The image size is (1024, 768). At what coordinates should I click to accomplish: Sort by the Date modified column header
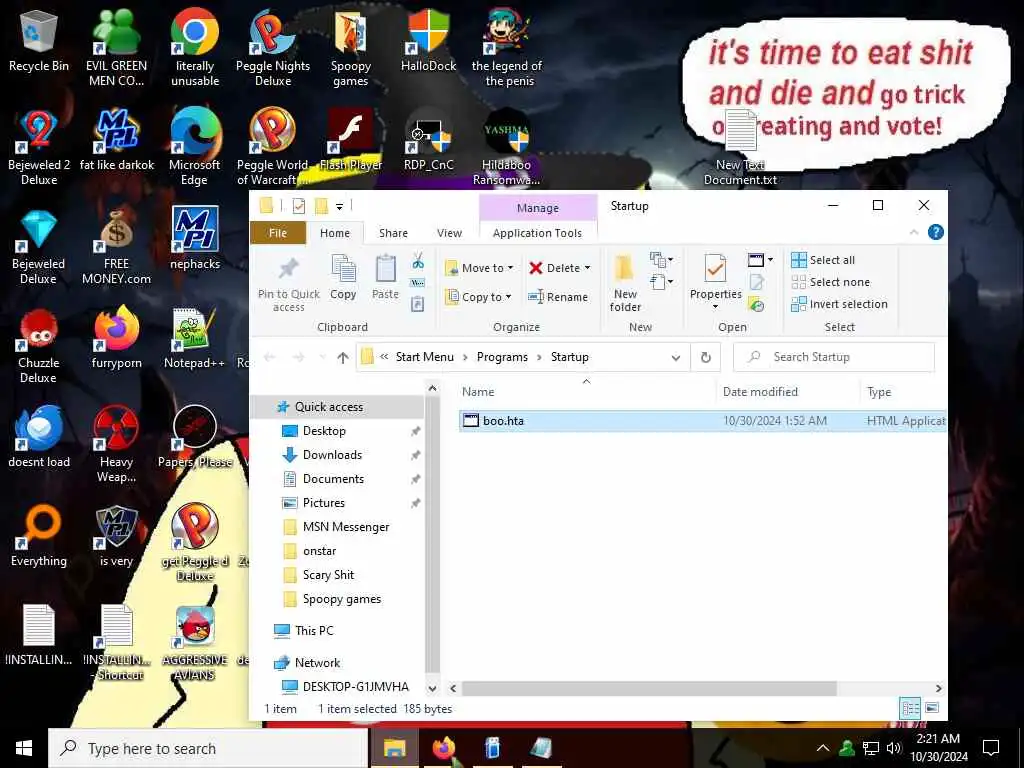[760, 392]
